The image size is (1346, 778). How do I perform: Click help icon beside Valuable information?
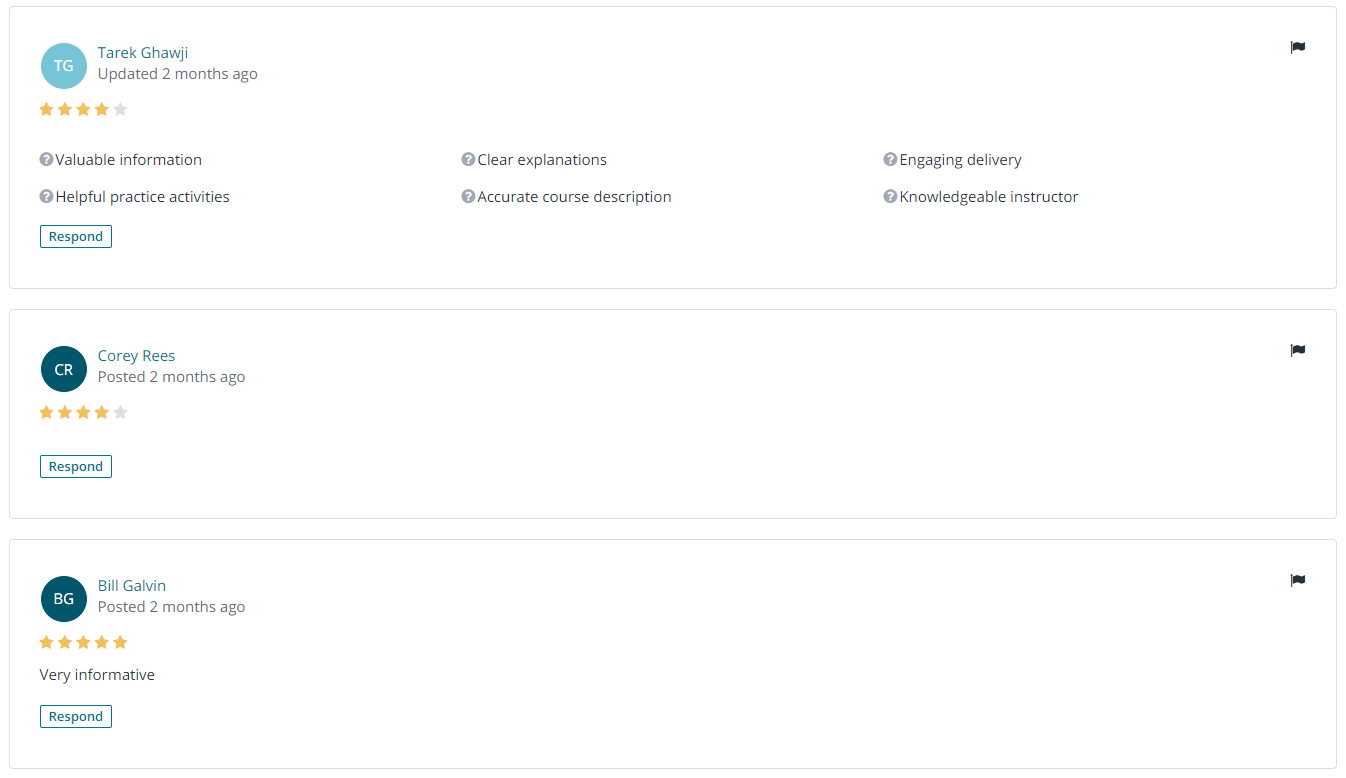(46, 159)
